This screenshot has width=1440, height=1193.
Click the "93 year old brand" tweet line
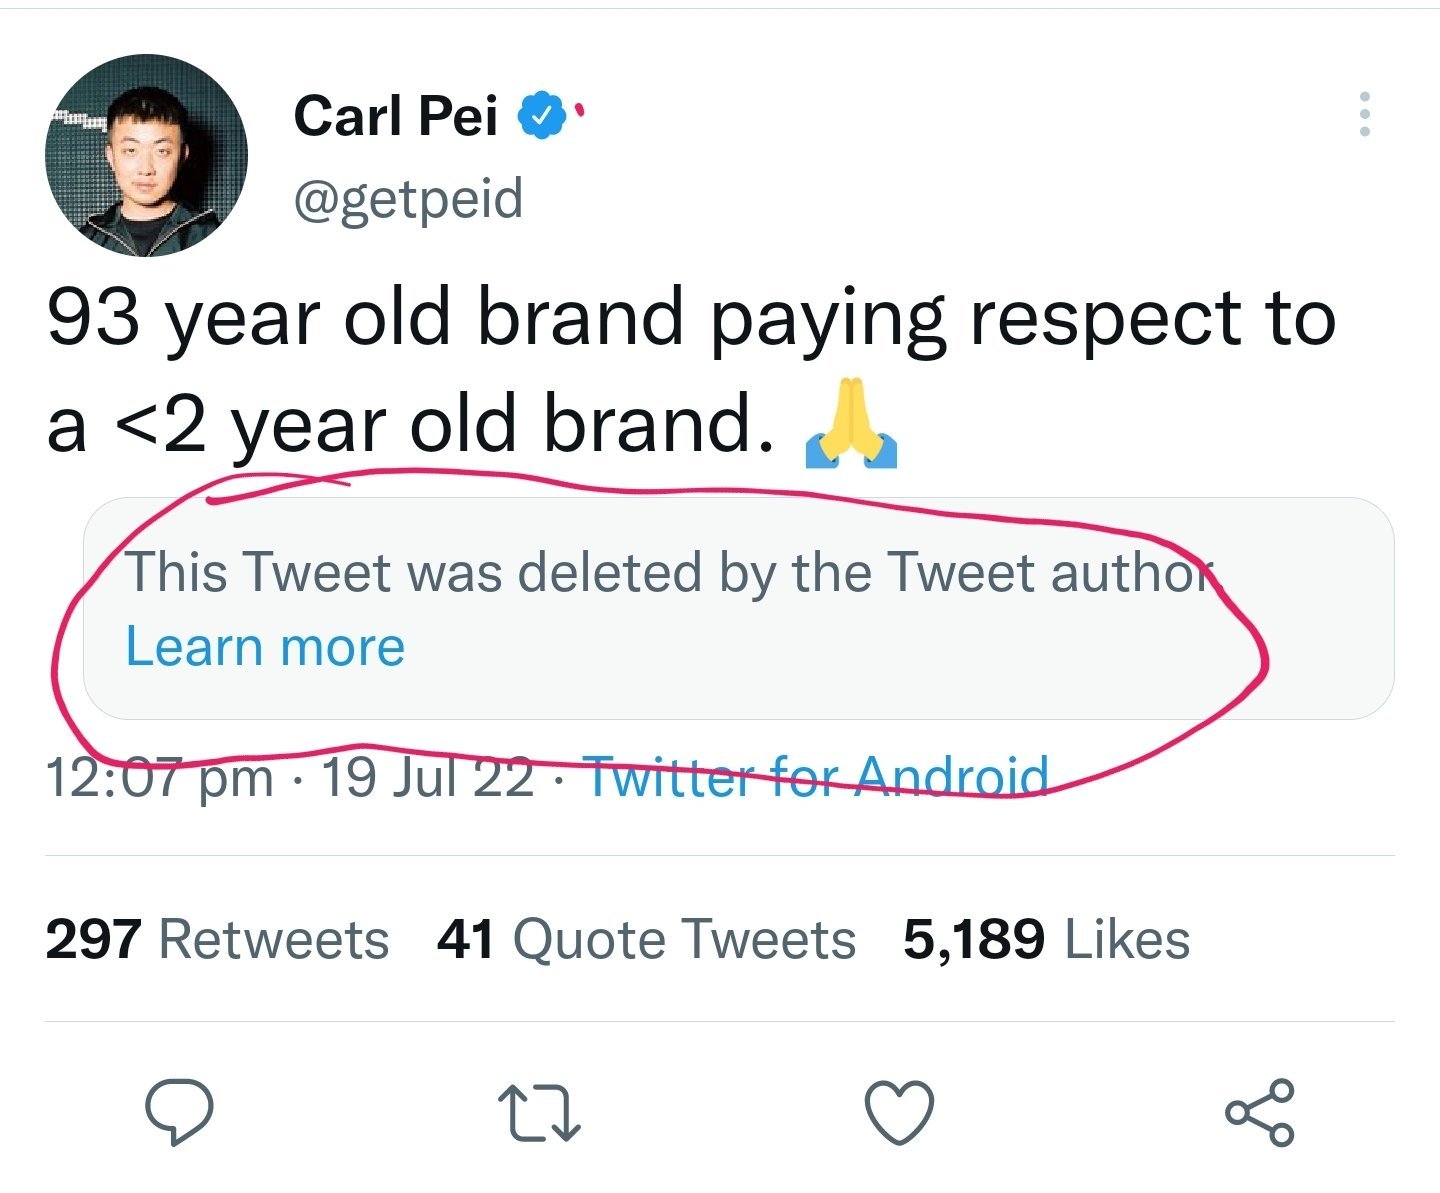point(690,318)
